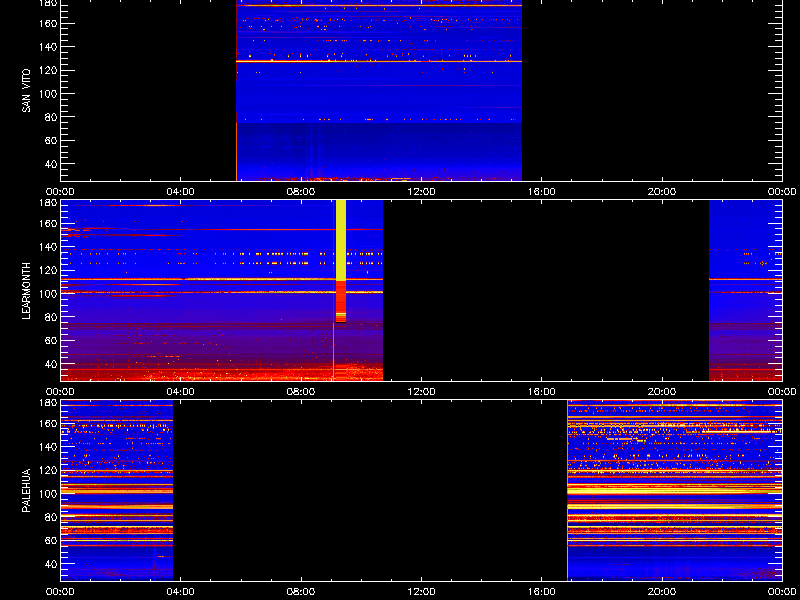
Task: Click the yellow saturated bar in Learmonth spectrogram
Action: (x=341, y=240)
